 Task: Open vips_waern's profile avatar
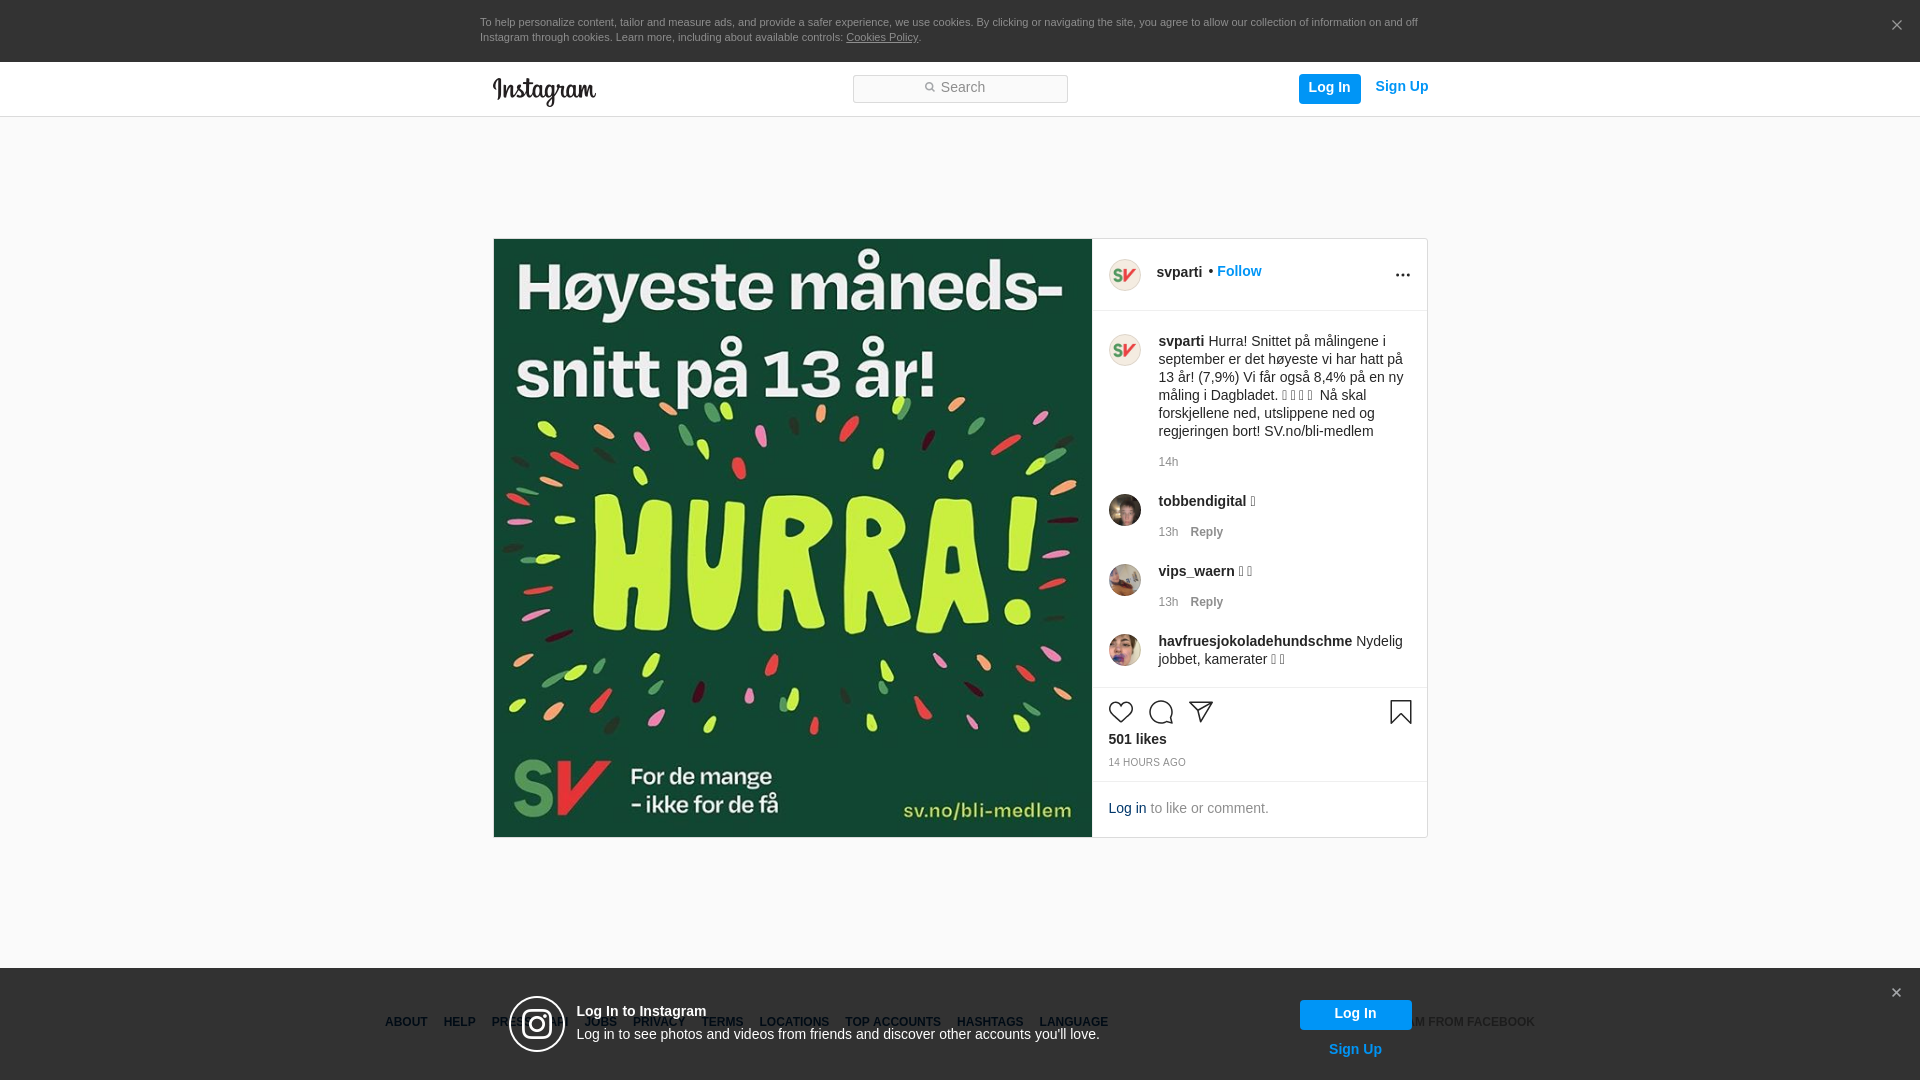point(1124,580)
